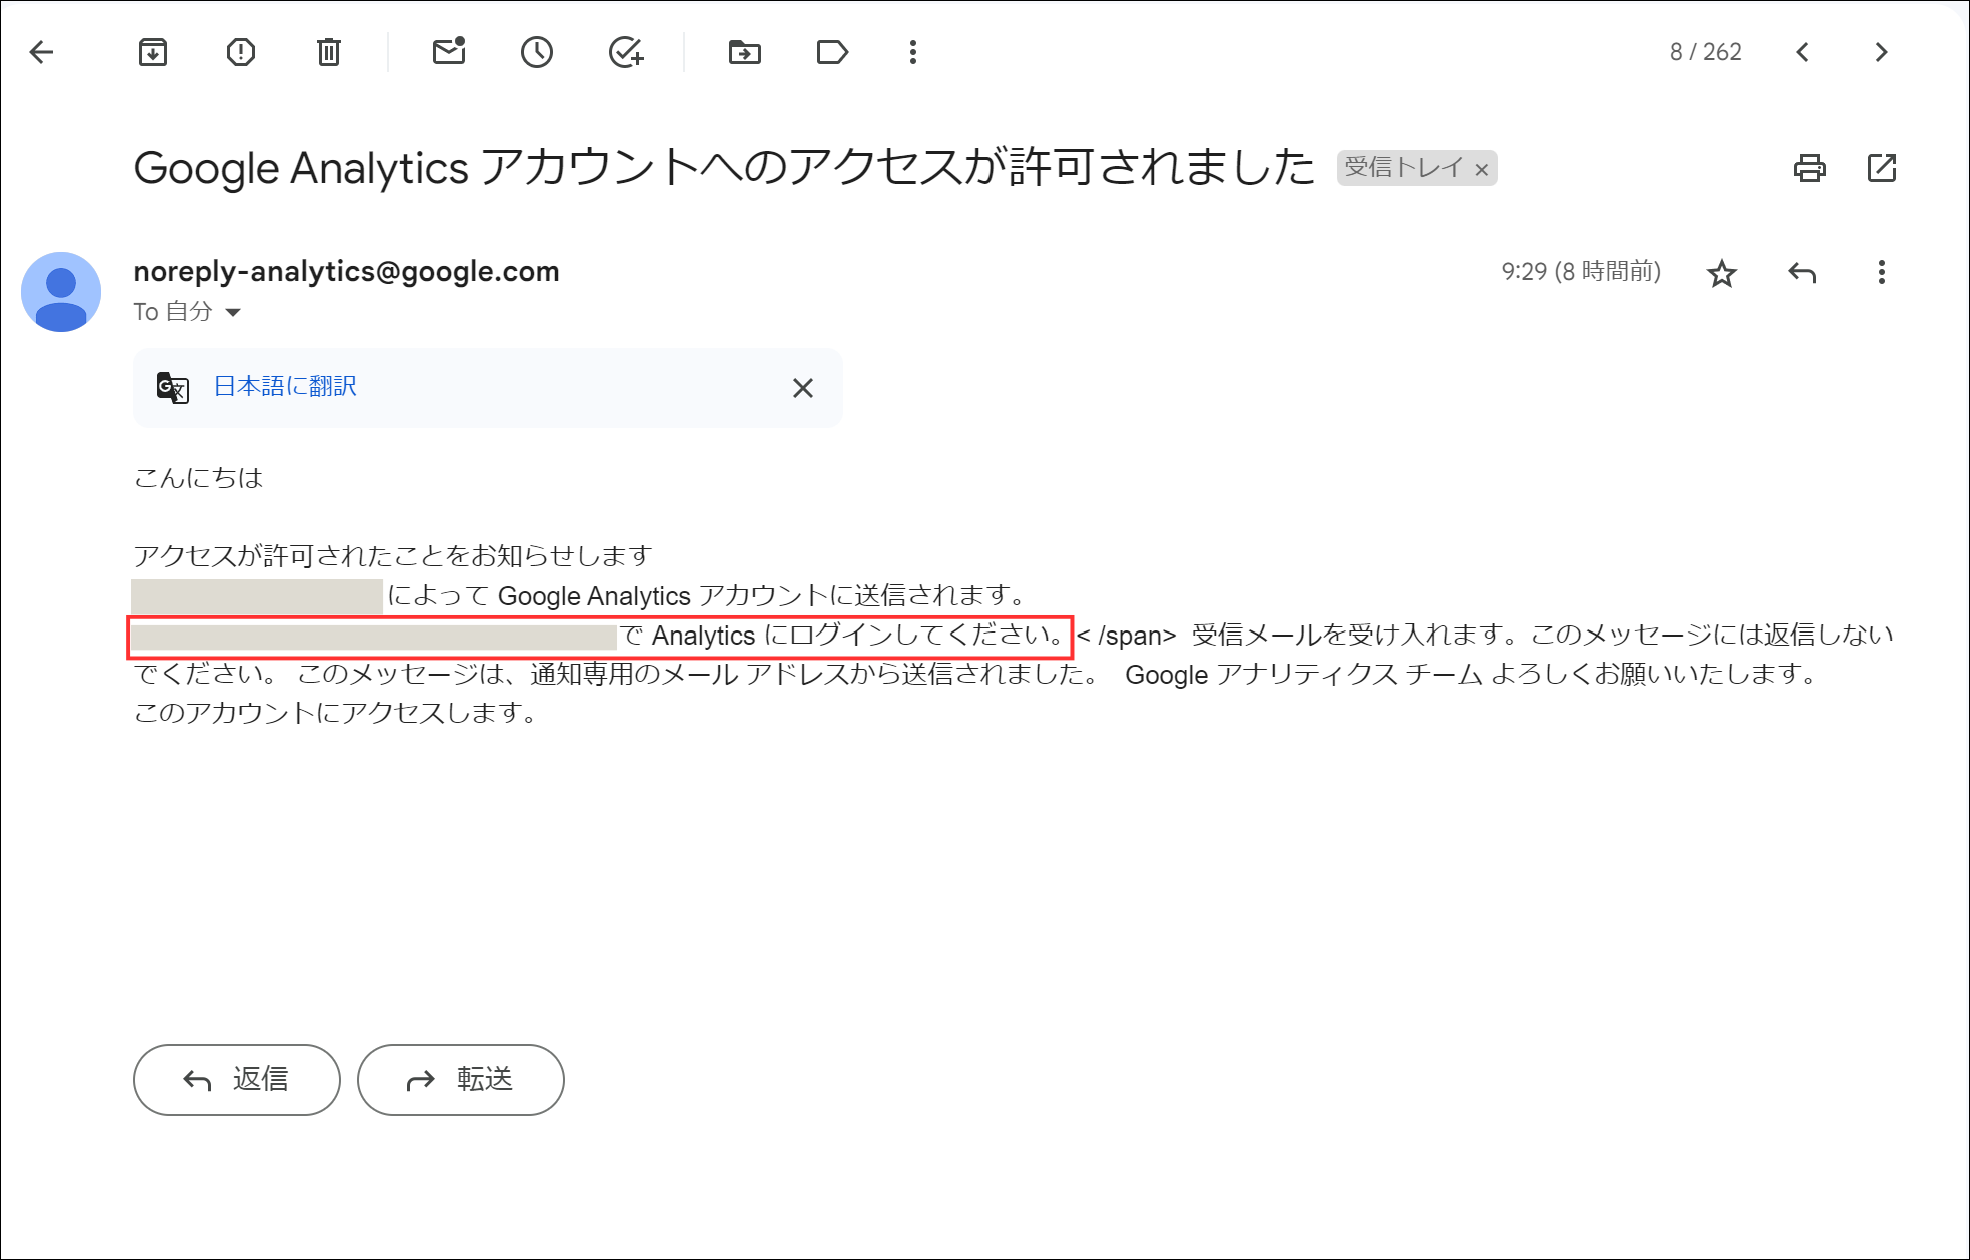Print the whole email conversation

pos(1809,168)
